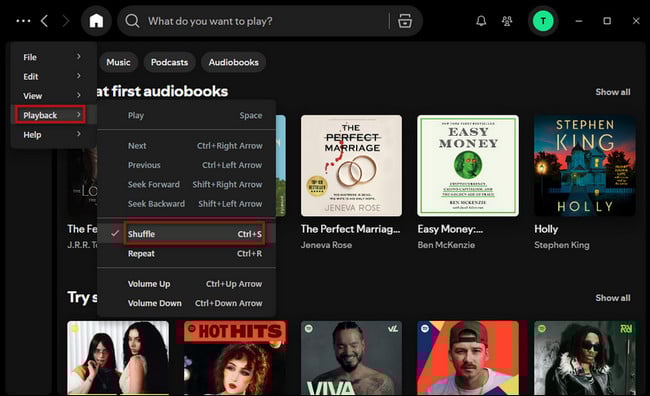This screenshot has height=396, width=650.
Task: Open The Perfect Marriage audiobook cover
Action: tap(351, 165)
